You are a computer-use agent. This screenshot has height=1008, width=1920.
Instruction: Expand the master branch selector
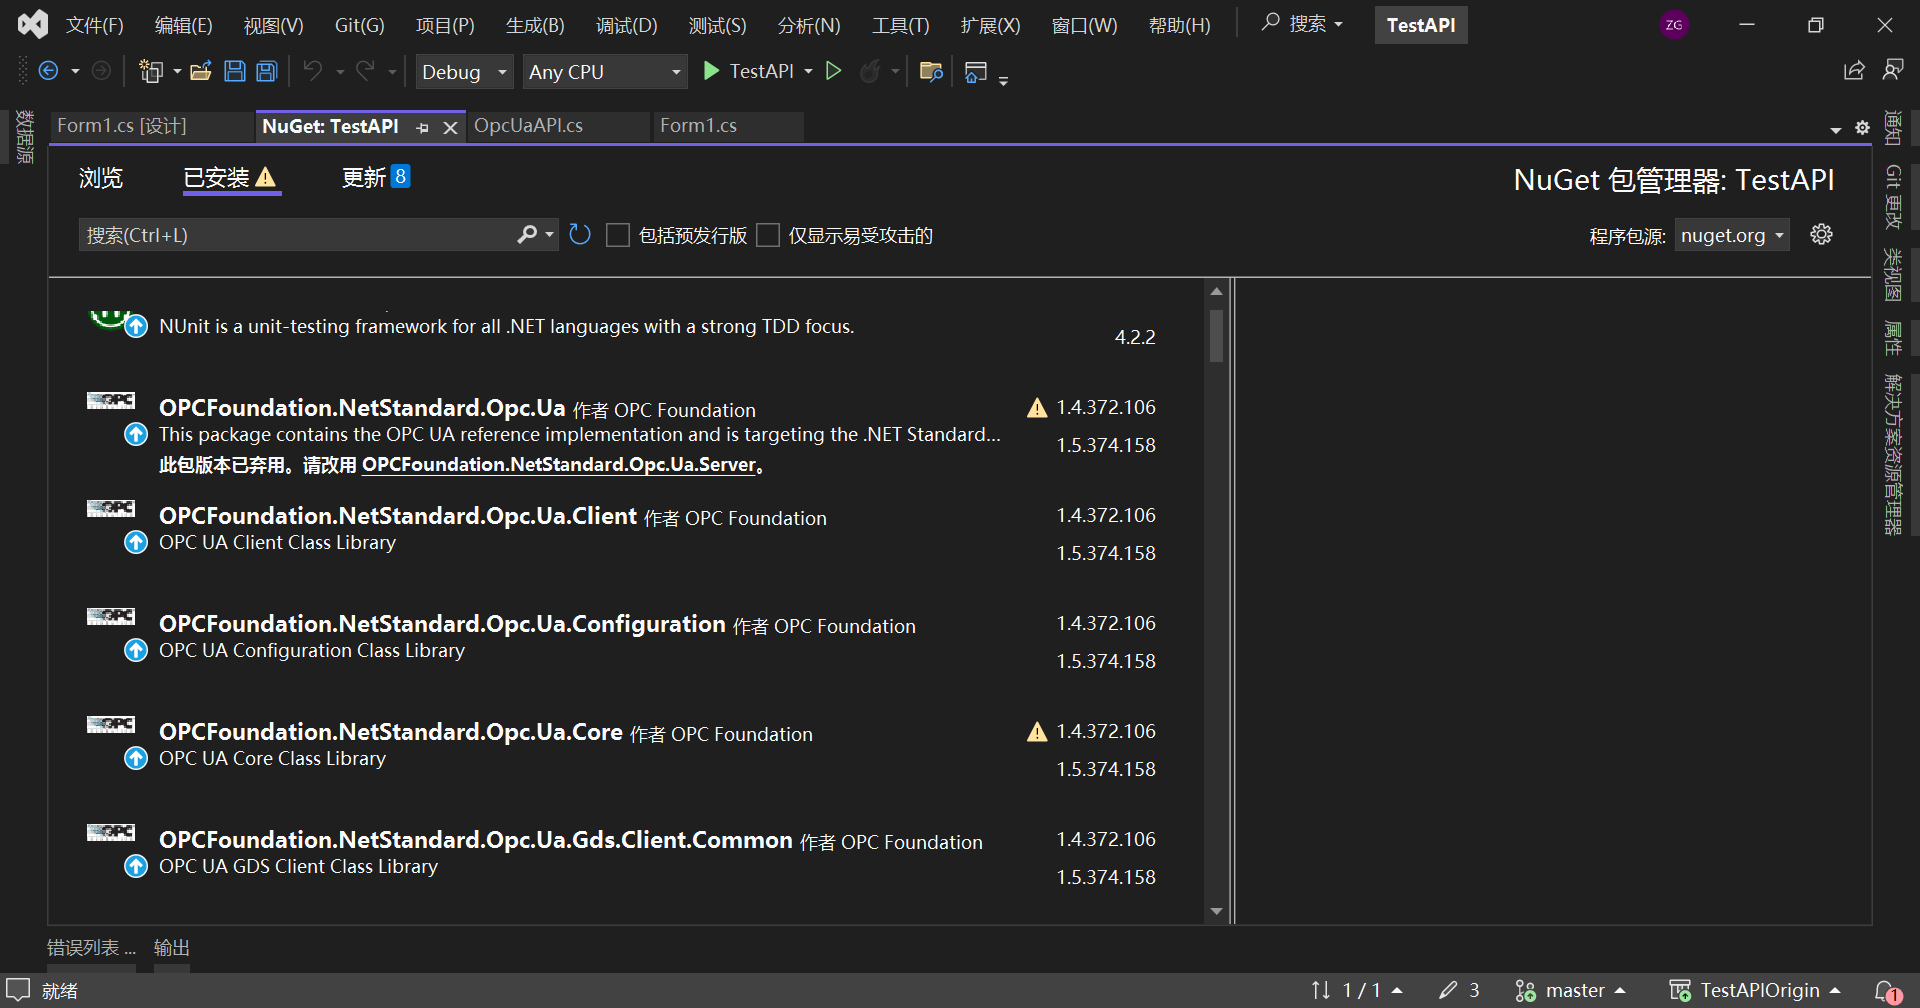click(1570, 990)
